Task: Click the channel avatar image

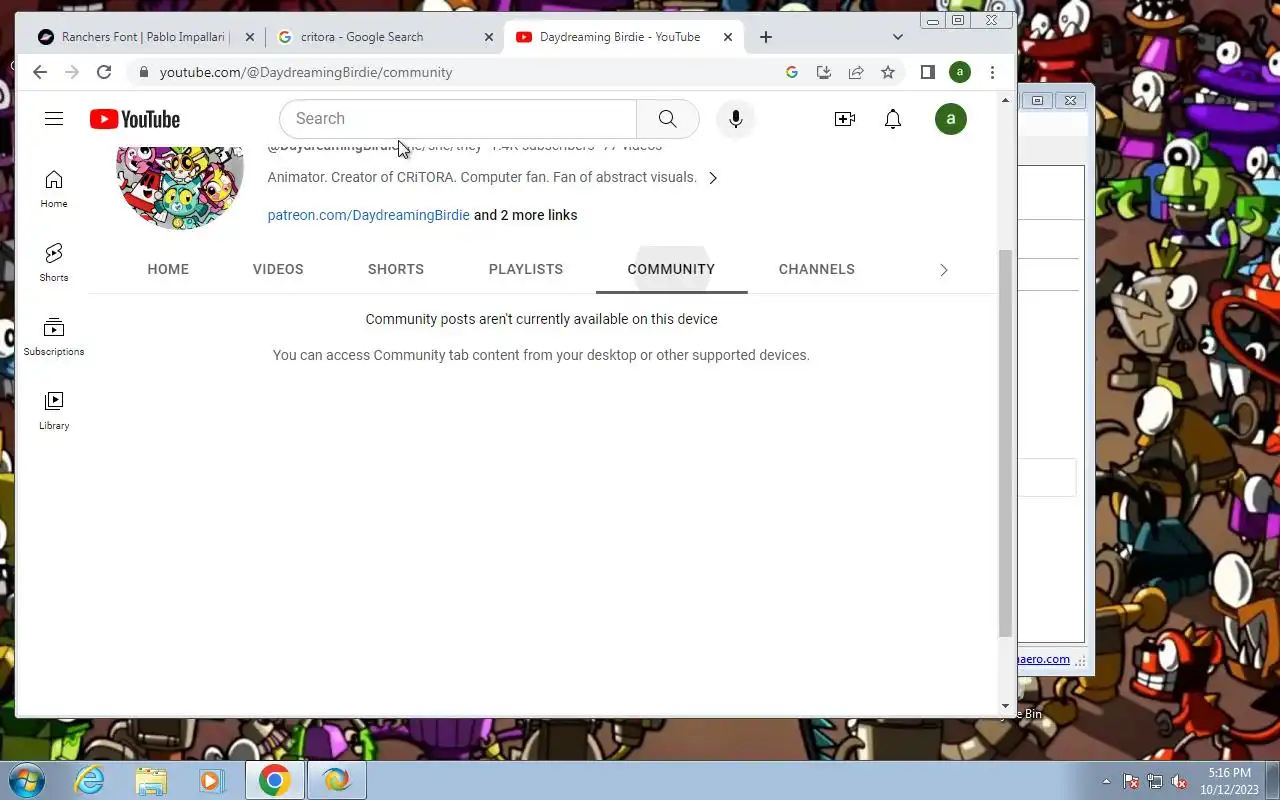Action: point(180,186)
